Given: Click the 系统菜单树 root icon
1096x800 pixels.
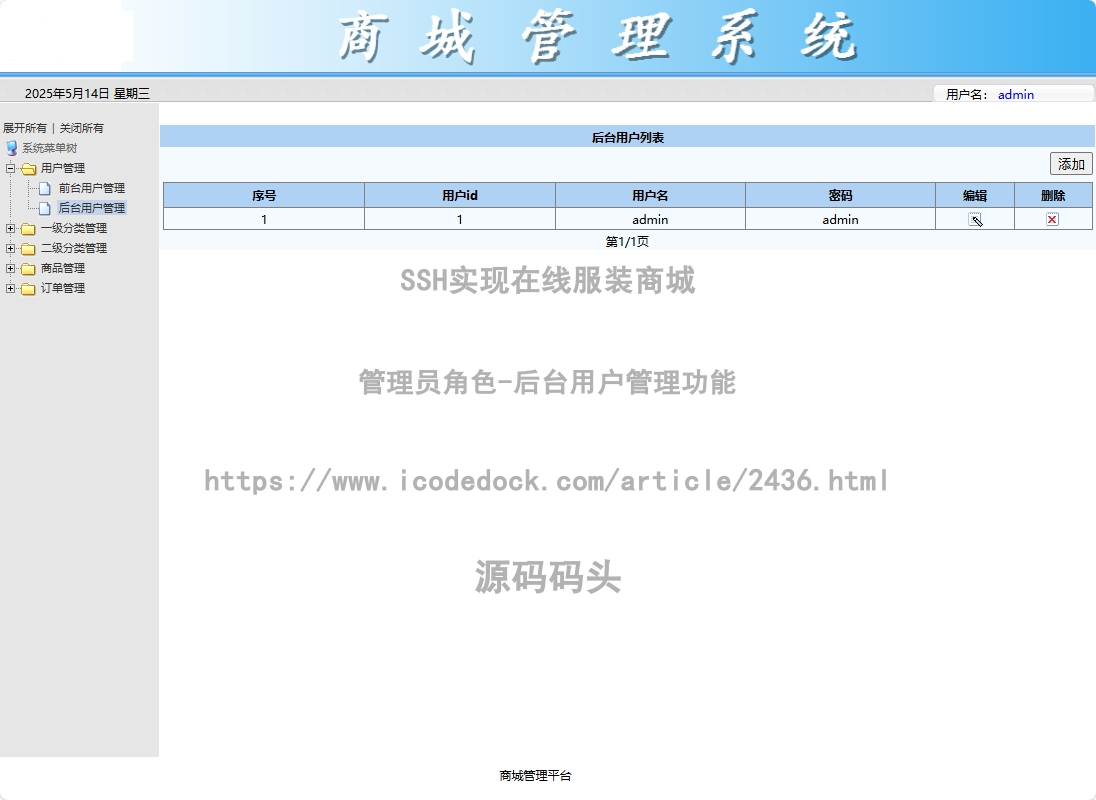Looking at the screenshot, I should (12, 148).
